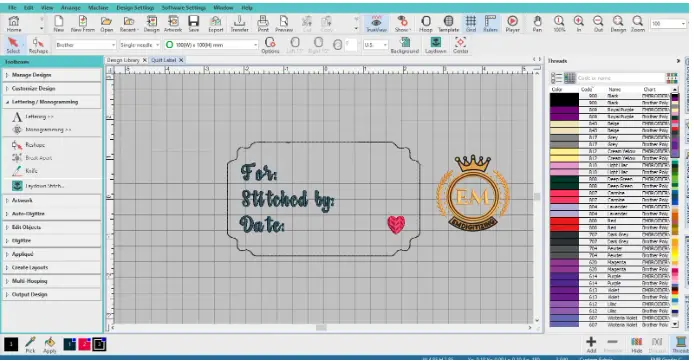Click the Monogramming tool in toolbox
Screen dimensions: 694x363
pyautogui.click(x=42, y=130)
